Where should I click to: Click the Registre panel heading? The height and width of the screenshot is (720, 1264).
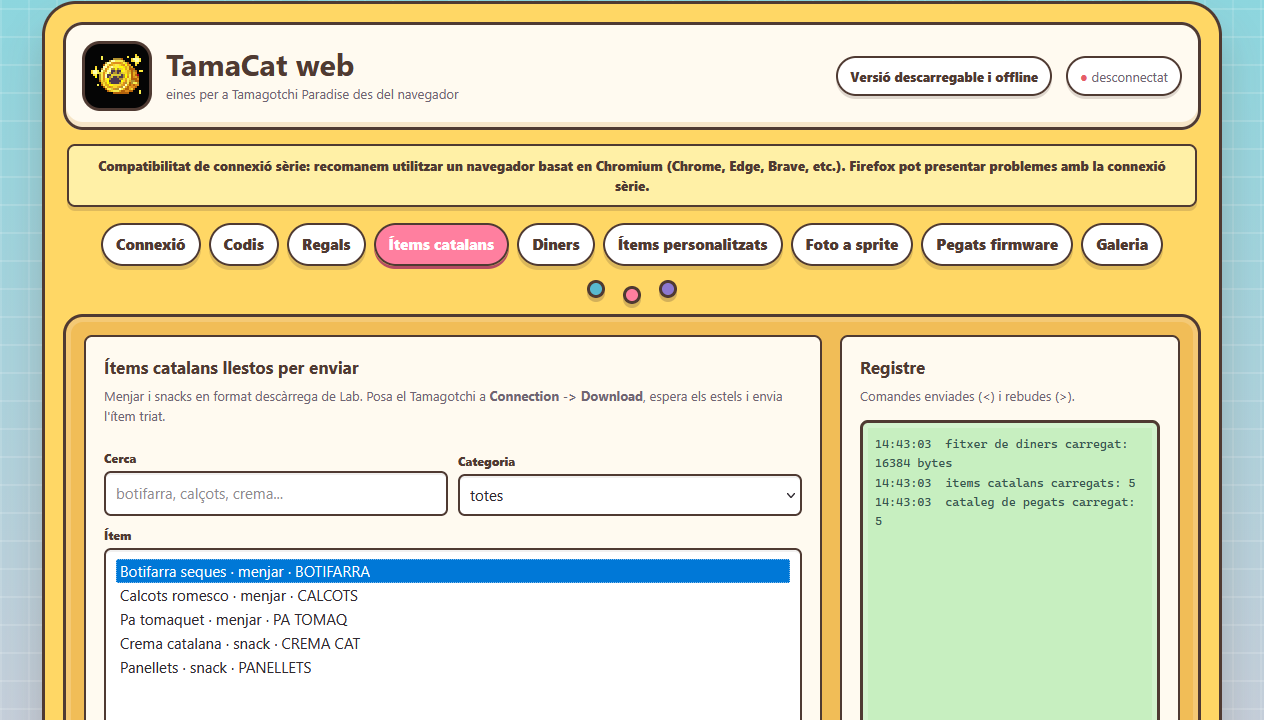click(893, 368)
